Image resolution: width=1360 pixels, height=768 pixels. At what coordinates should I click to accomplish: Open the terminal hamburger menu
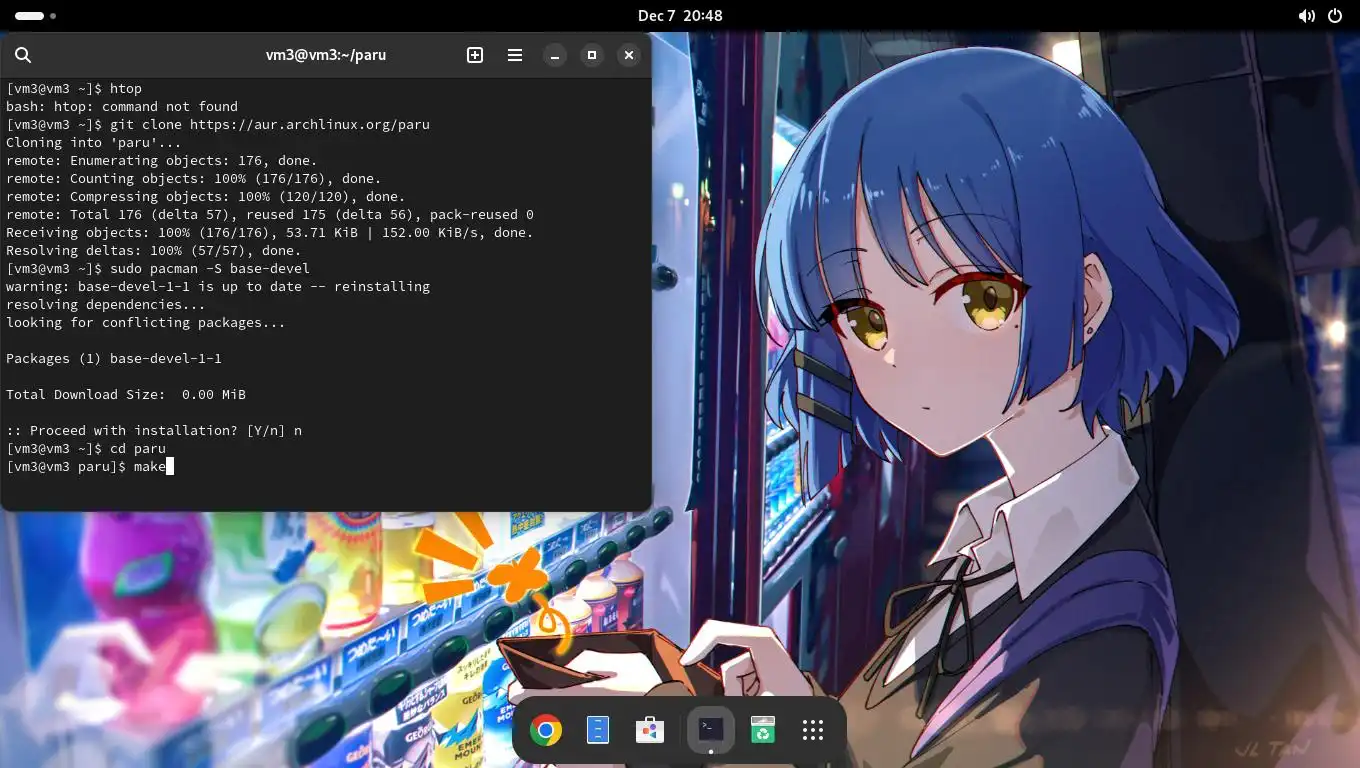coord(515,55)
